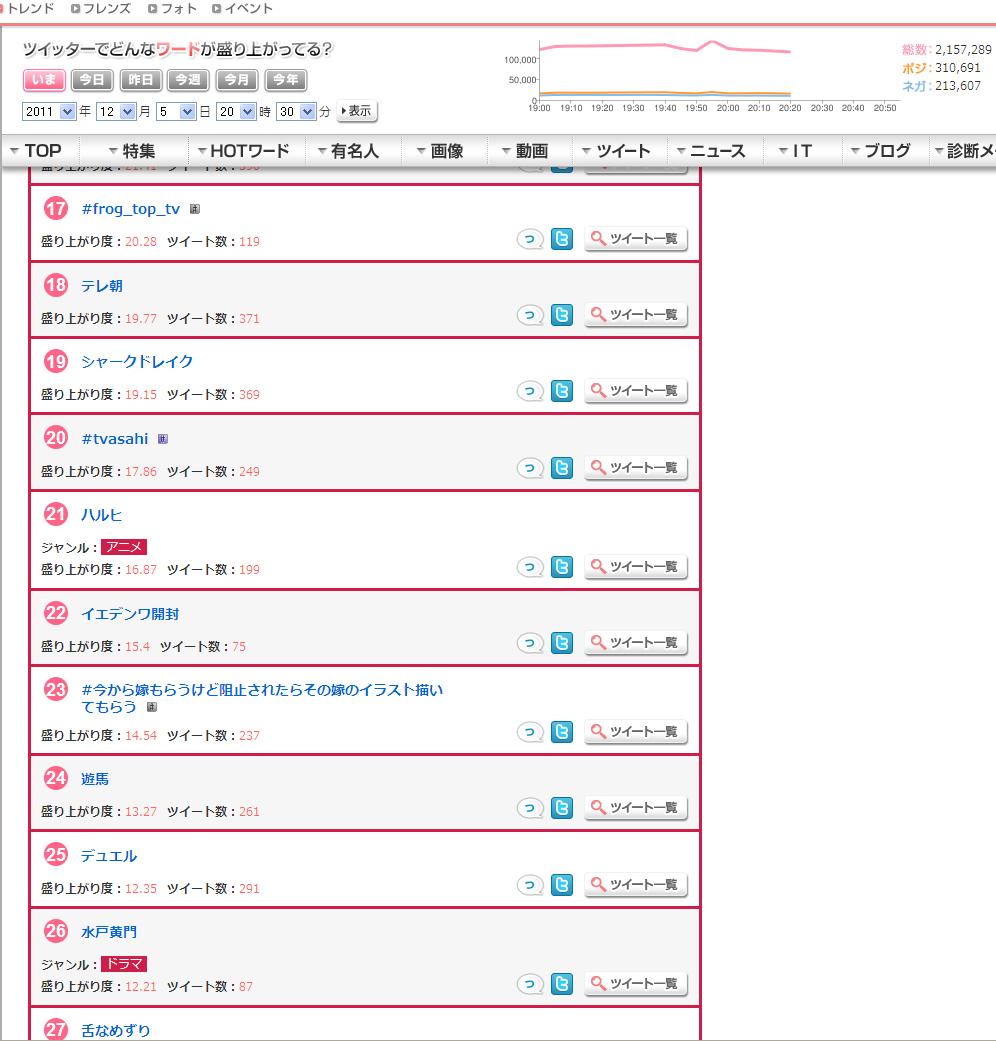Viewport: 996px width, 1041px height.
Task: Open the month dropdown showing 12
Action: coord(116,112)
